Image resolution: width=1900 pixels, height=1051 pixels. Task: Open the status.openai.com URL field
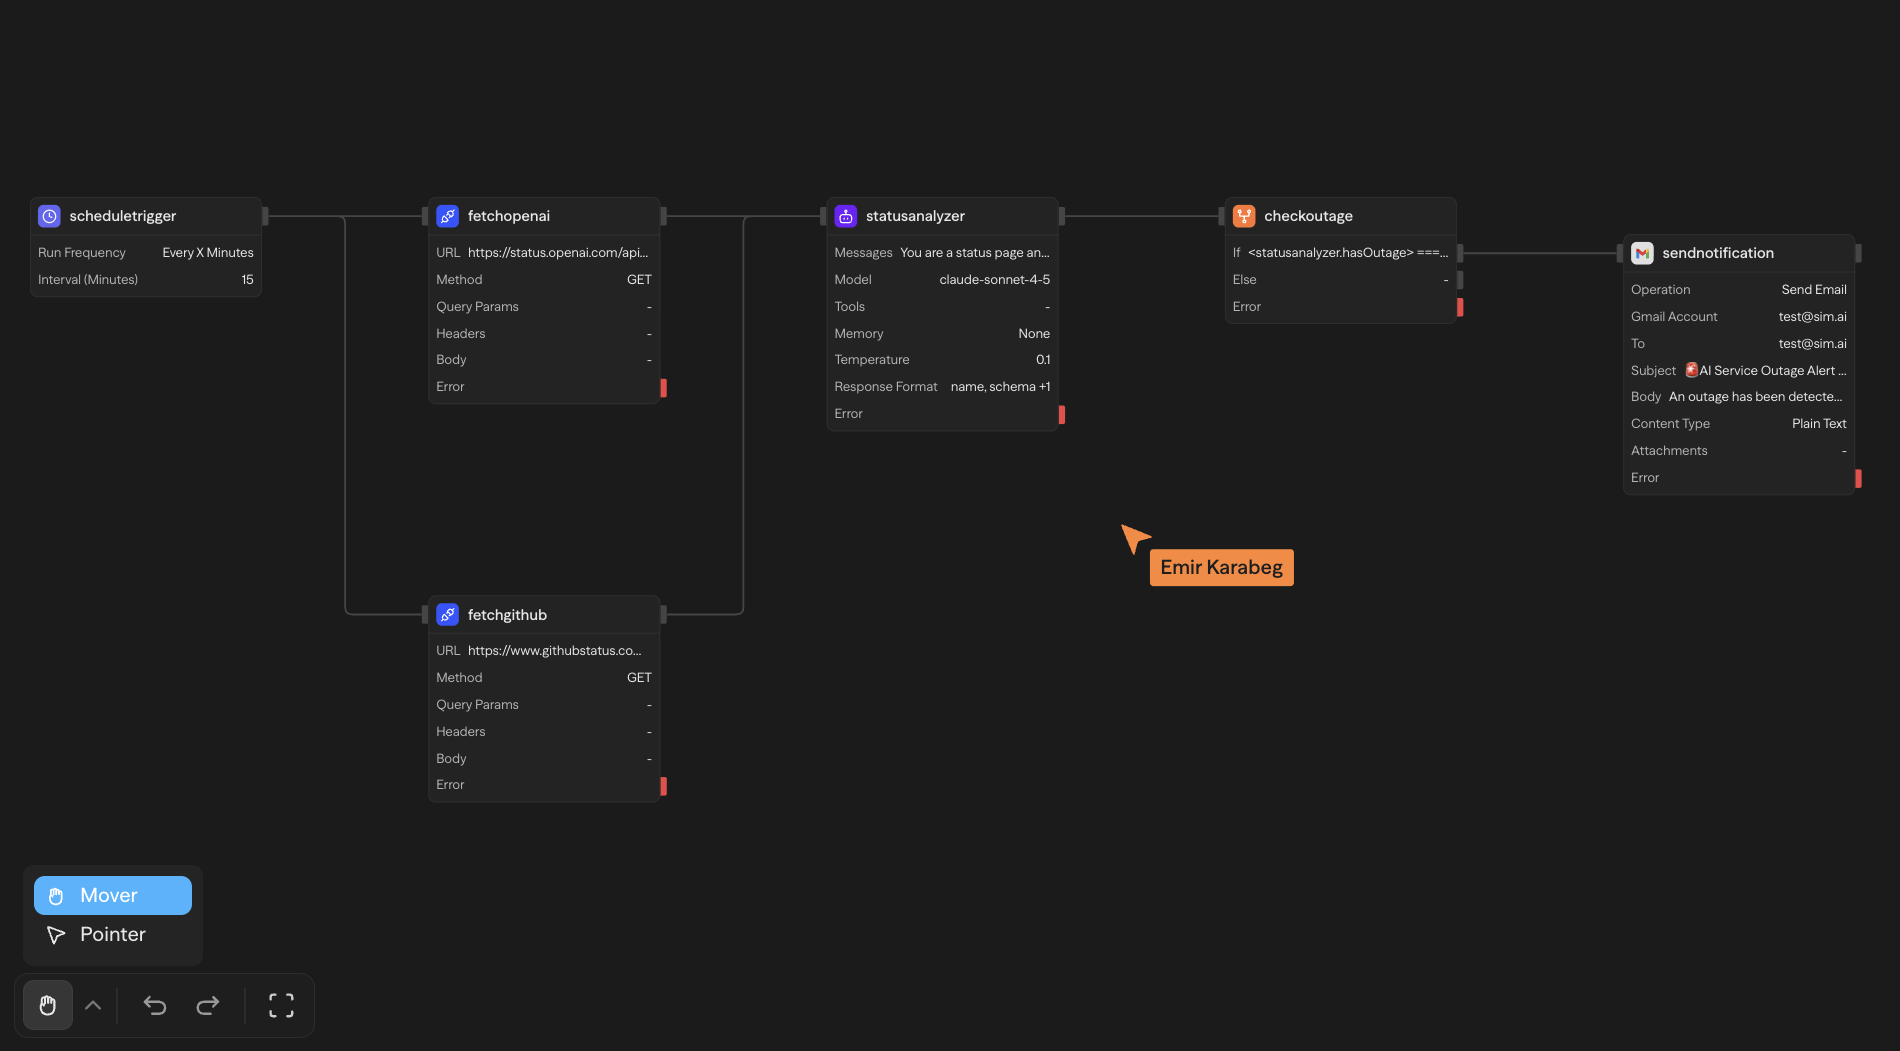[557, 252]
